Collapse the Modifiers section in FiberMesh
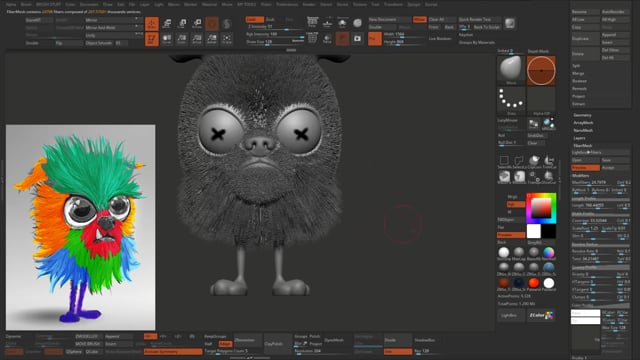The width and height of the screenshot is (640, 360). click(x=580, y=176)
